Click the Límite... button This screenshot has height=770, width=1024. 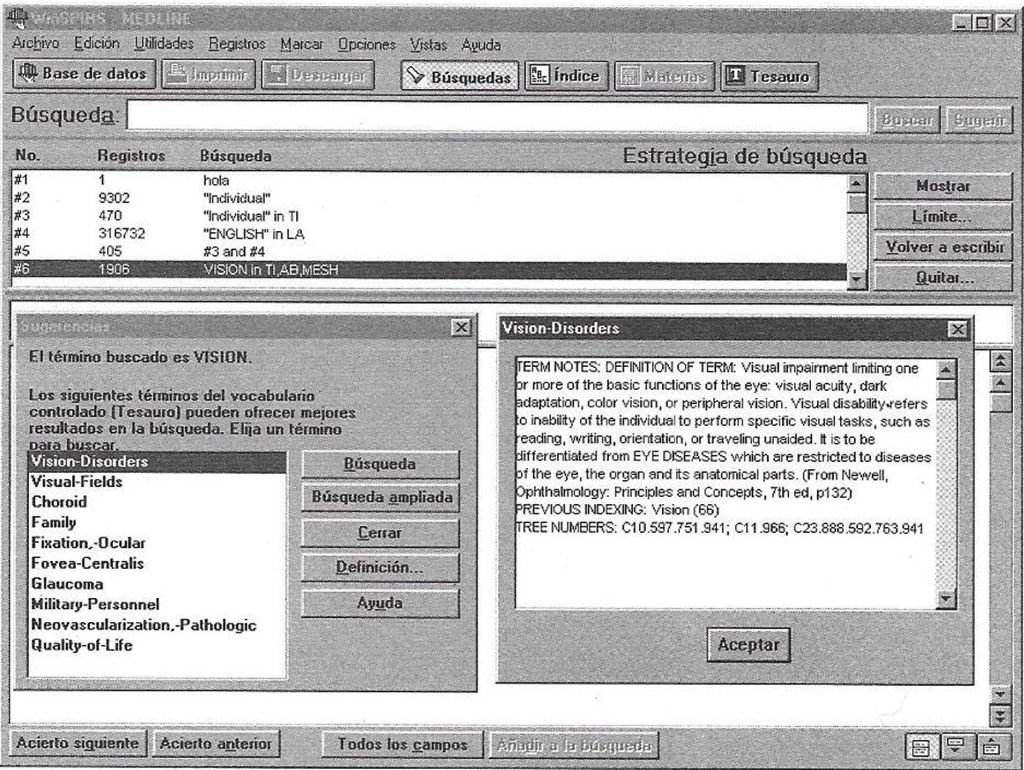coord(943,216)
